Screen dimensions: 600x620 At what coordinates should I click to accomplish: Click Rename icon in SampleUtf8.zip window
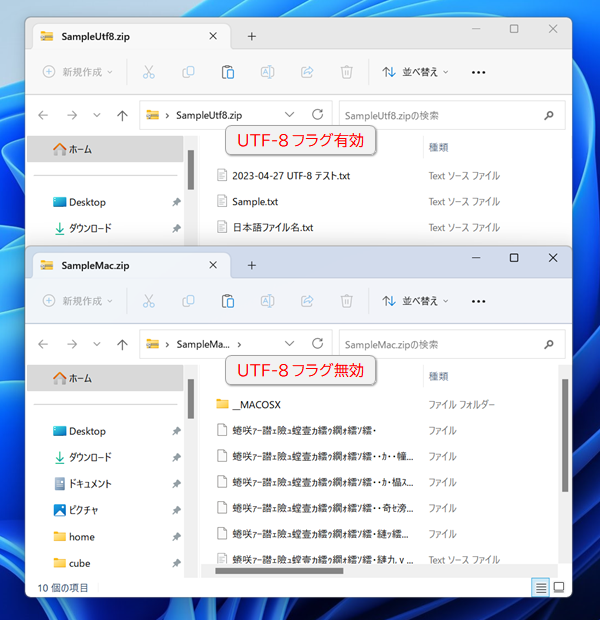click(267, 72)
